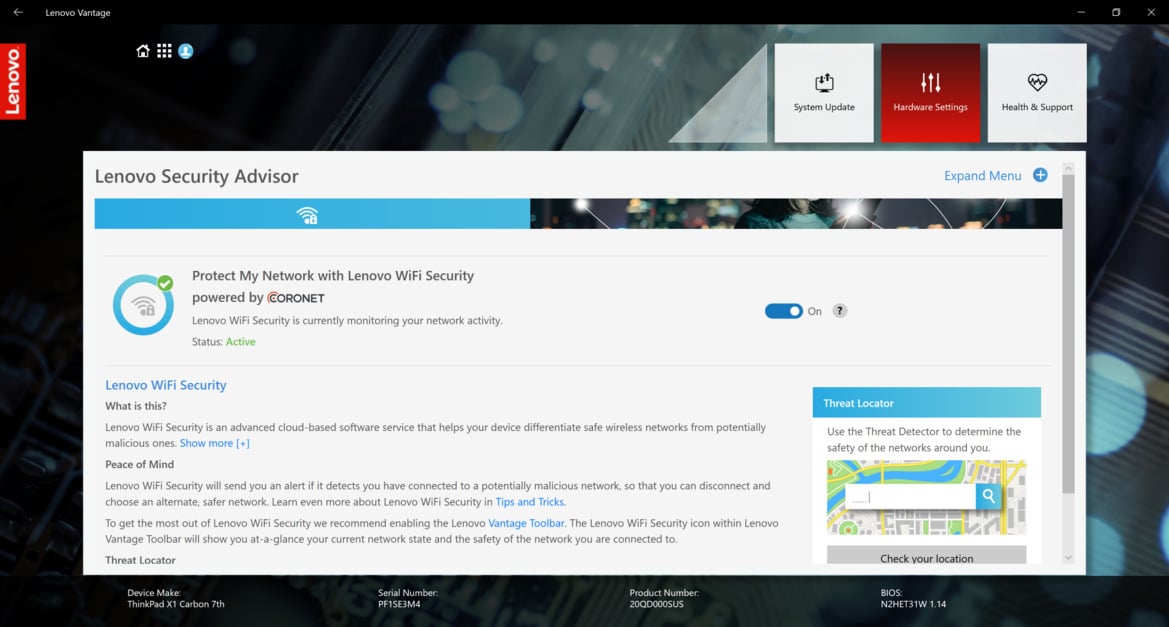Click the Lenovo Security Advisor heading
Image resolution: width=1169 pixels, height=627 pixels.
point(196,176)
